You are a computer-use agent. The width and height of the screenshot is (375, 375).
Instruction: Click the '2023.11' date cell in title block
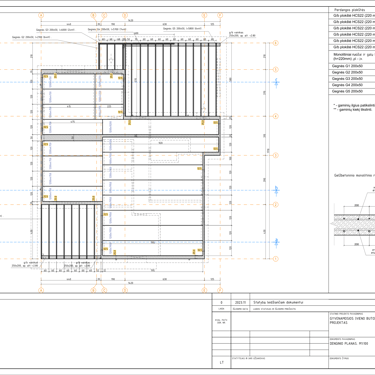click(x=240, y=303)
